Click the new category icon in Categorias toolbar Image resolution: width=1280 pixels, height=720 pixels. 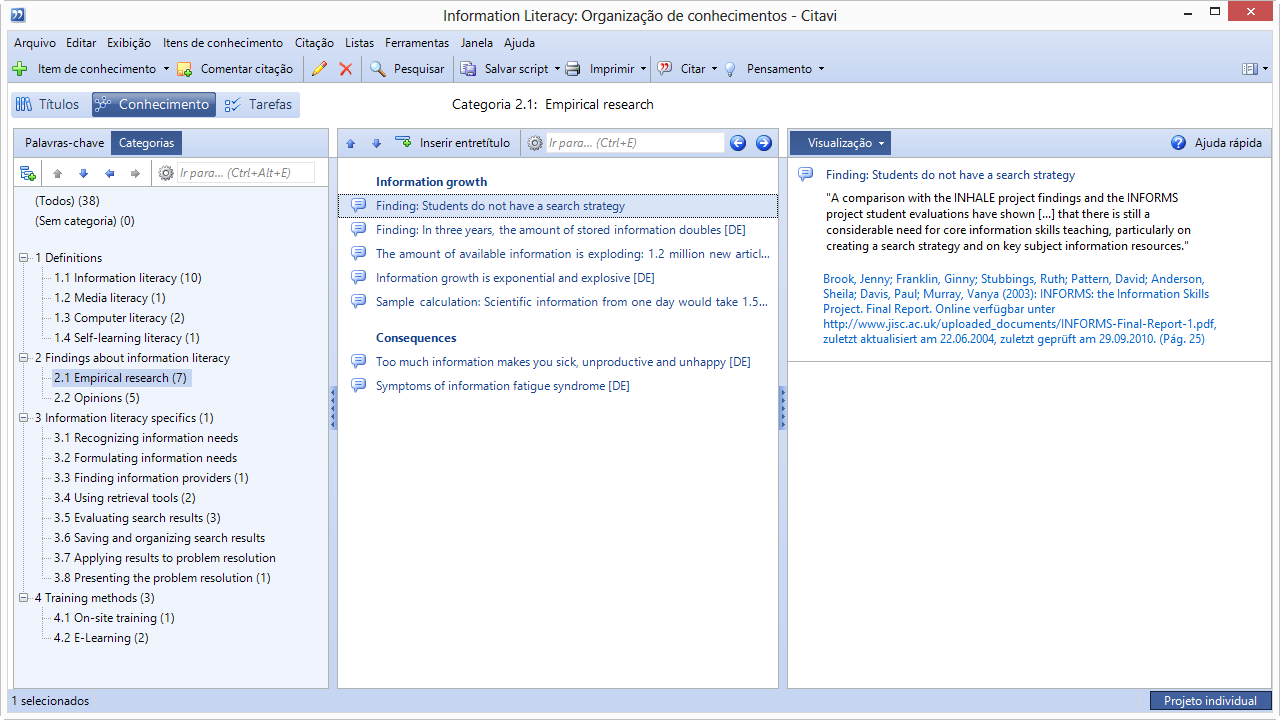coord(28,173)
